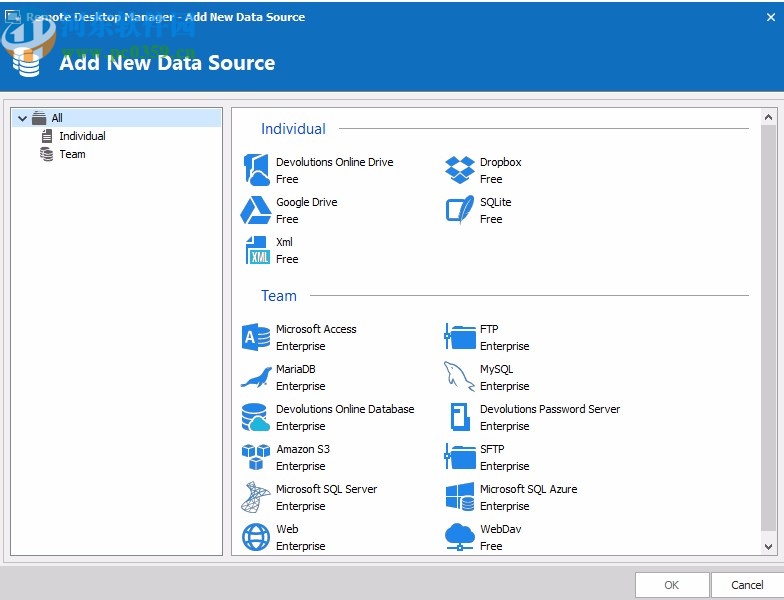
Task: Click the scrollbar up arrow
Action: coord(768,118)
